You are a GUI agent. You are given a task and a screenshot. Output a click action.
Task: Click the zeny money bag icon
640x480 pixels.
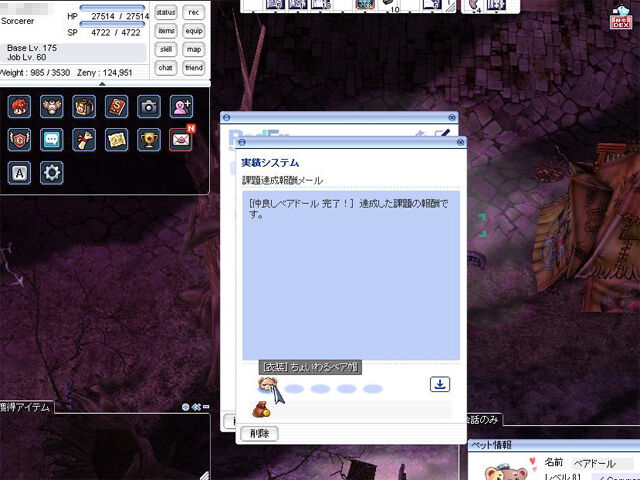[261, 410]
